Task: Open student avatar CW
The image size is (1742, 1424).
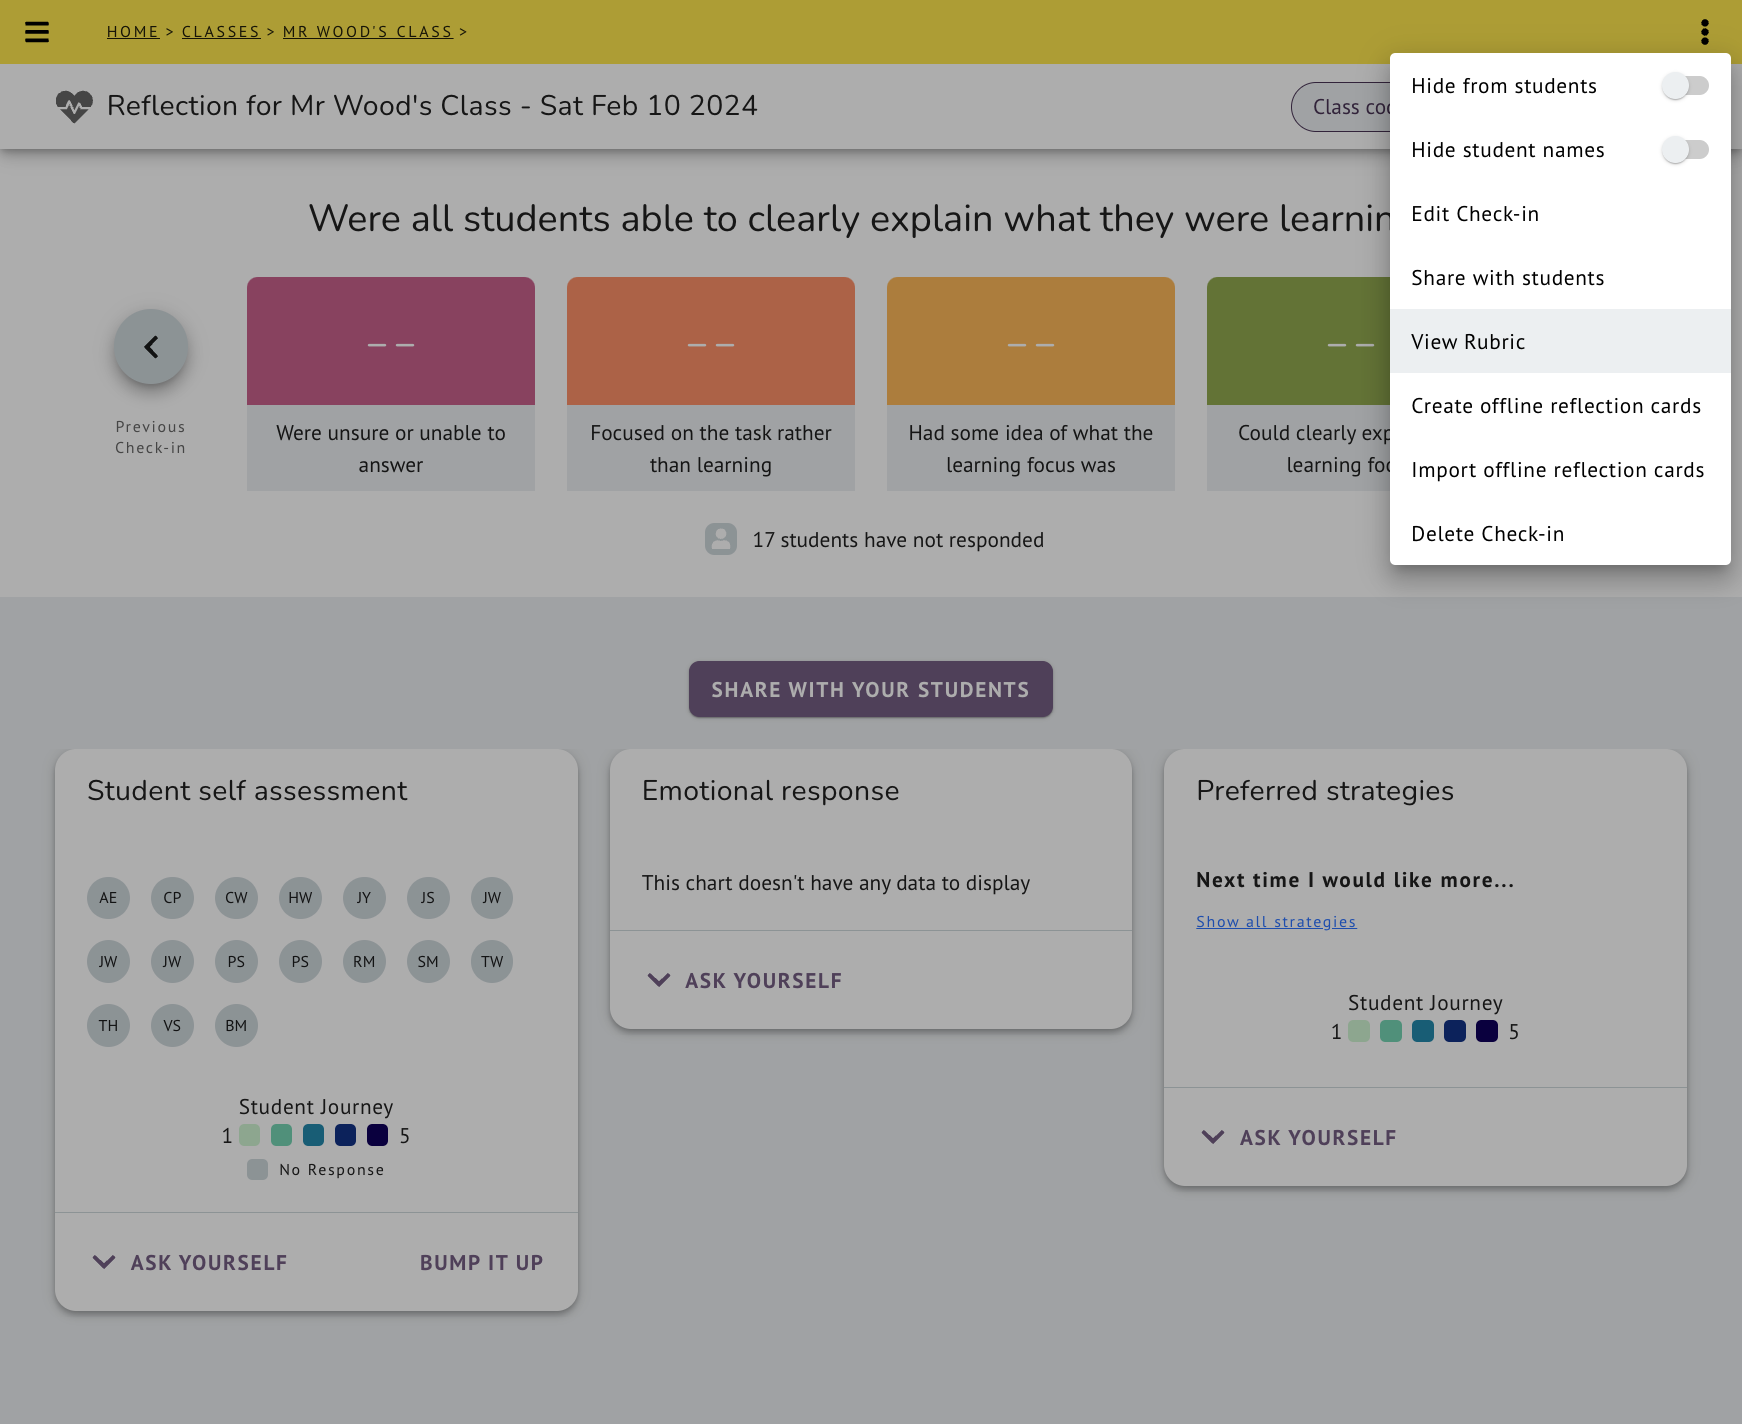Action: 236,898
